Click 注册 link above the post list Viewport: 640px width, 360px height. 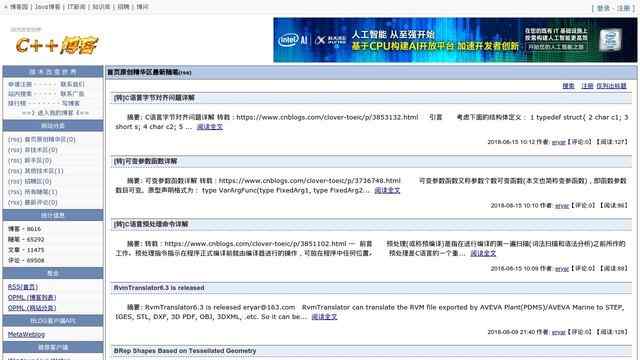point(587,86)
